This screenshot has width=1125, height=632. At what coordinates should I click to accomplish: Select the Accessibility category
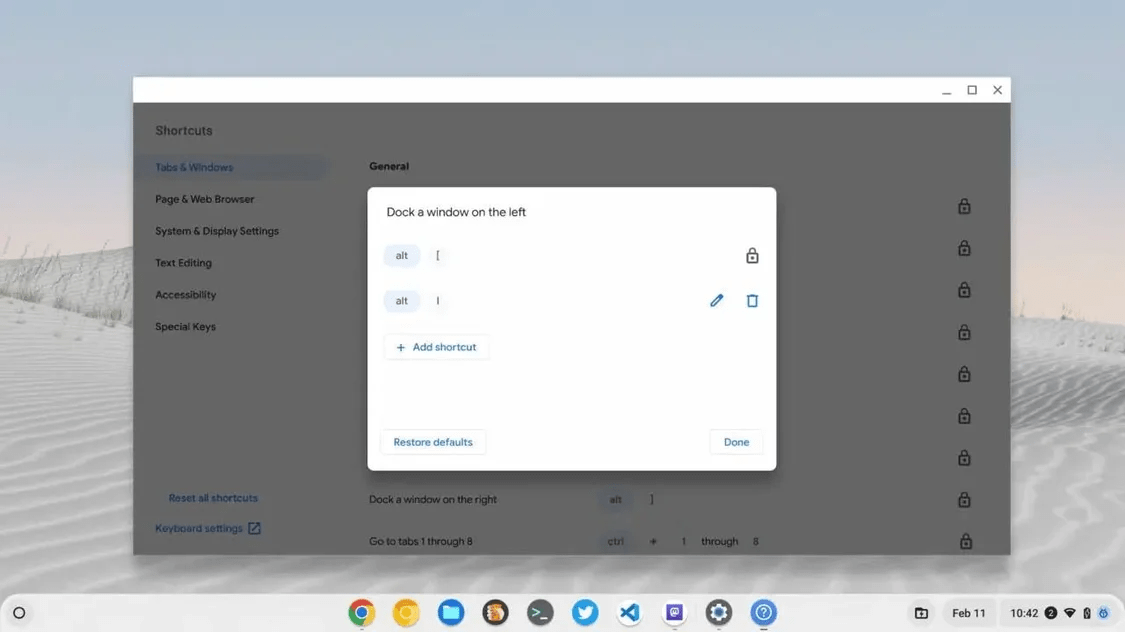click(x=185, y=294)
